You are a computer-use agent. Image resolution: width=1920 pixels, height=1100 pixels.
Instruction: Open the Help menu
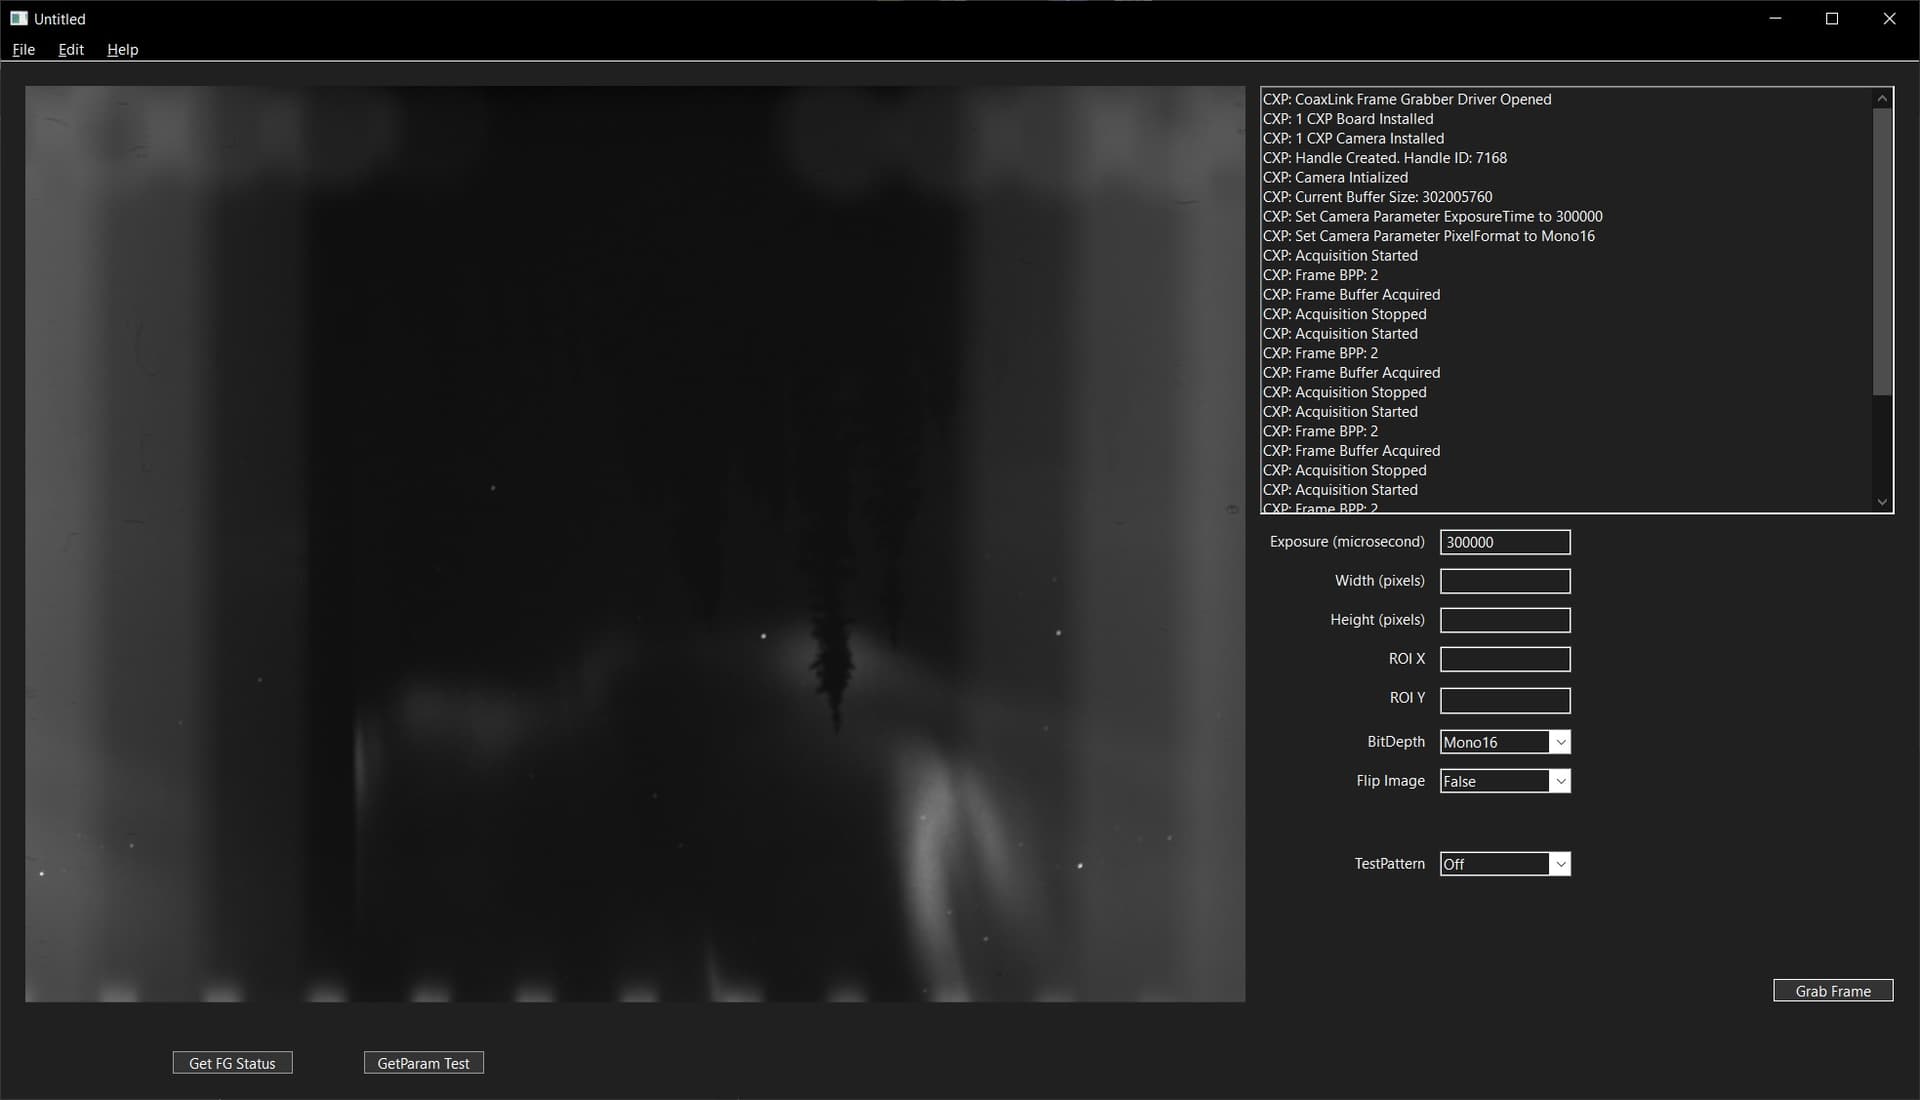click(122, 49)
